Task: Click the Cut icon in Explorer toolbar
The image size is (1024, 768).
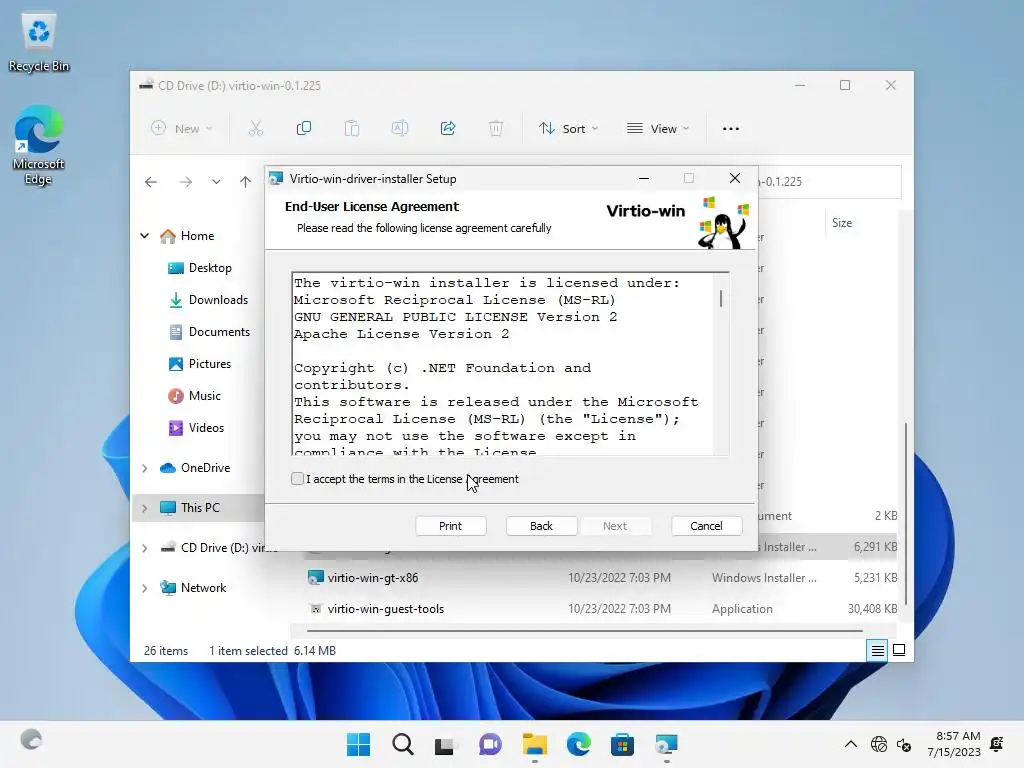Action: (256, 128)
